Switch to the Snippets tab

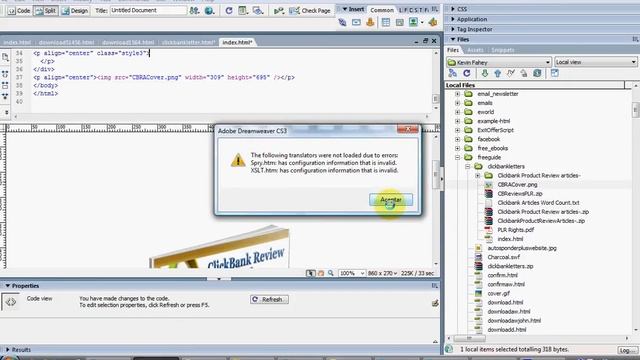502,50
